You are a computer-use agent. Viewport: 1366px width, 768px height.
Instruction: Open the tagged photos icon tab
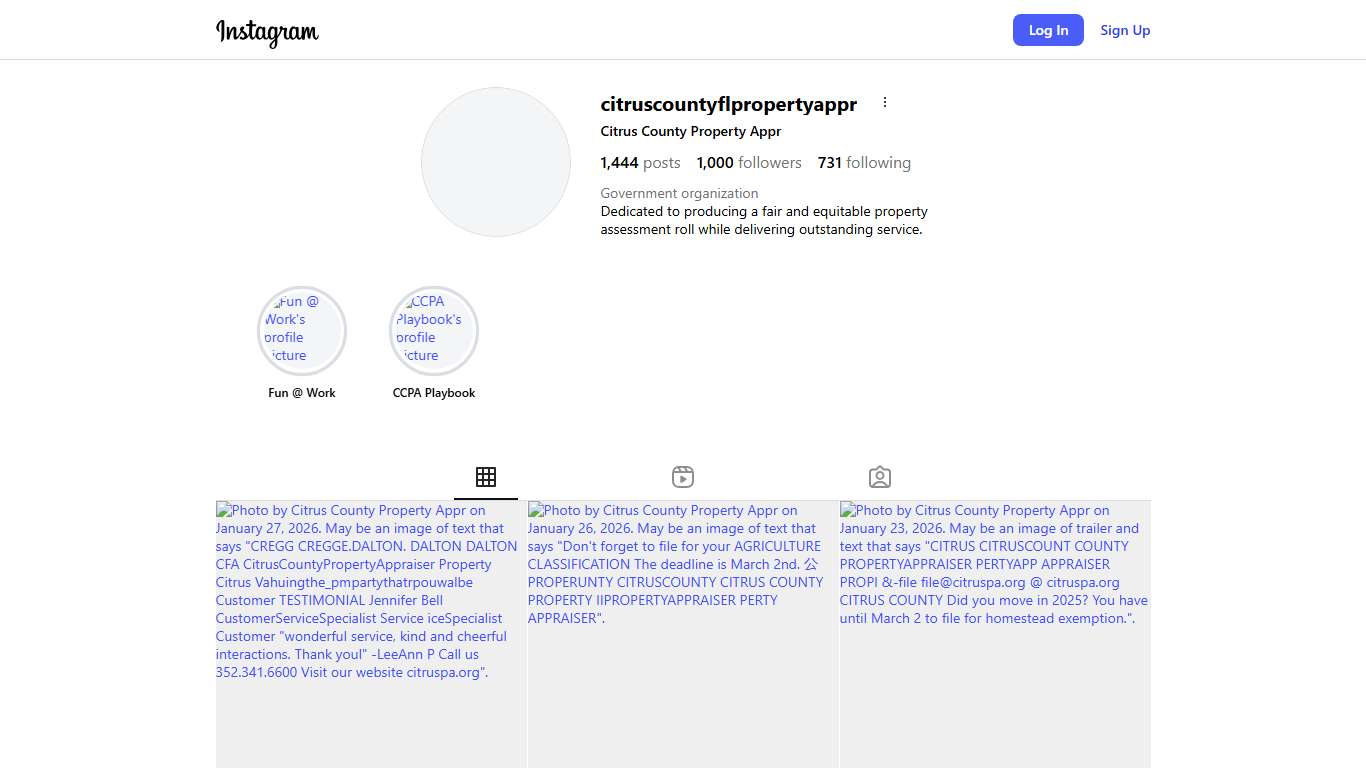pos(880,477)
